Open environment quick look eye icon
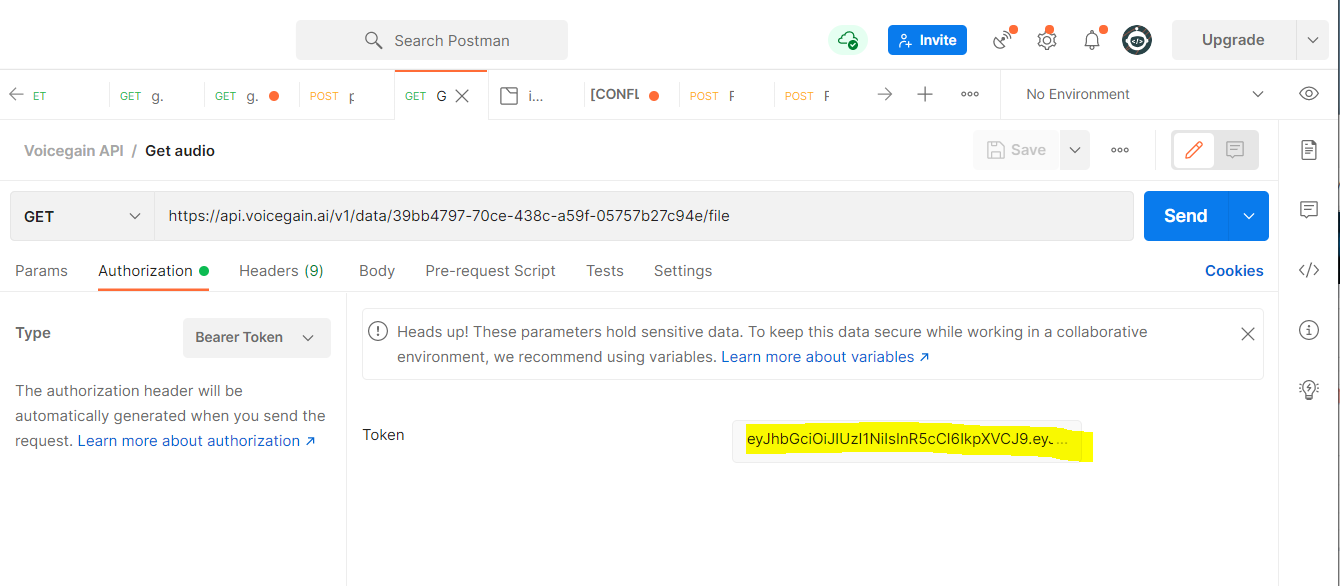This screenshot has width=1340, height=586. point(1308,94)
